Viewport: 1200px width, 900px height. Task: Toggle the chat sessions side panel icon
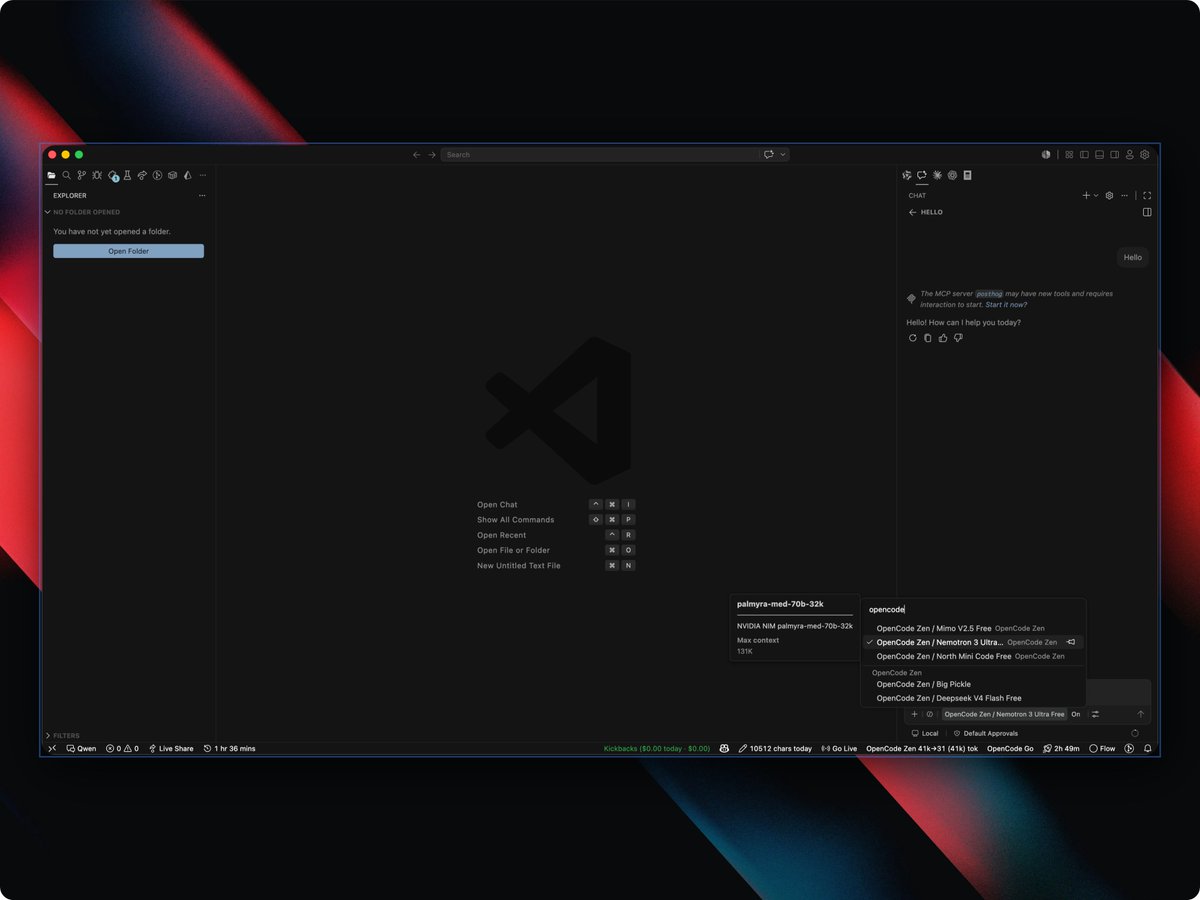point(1147,212)
